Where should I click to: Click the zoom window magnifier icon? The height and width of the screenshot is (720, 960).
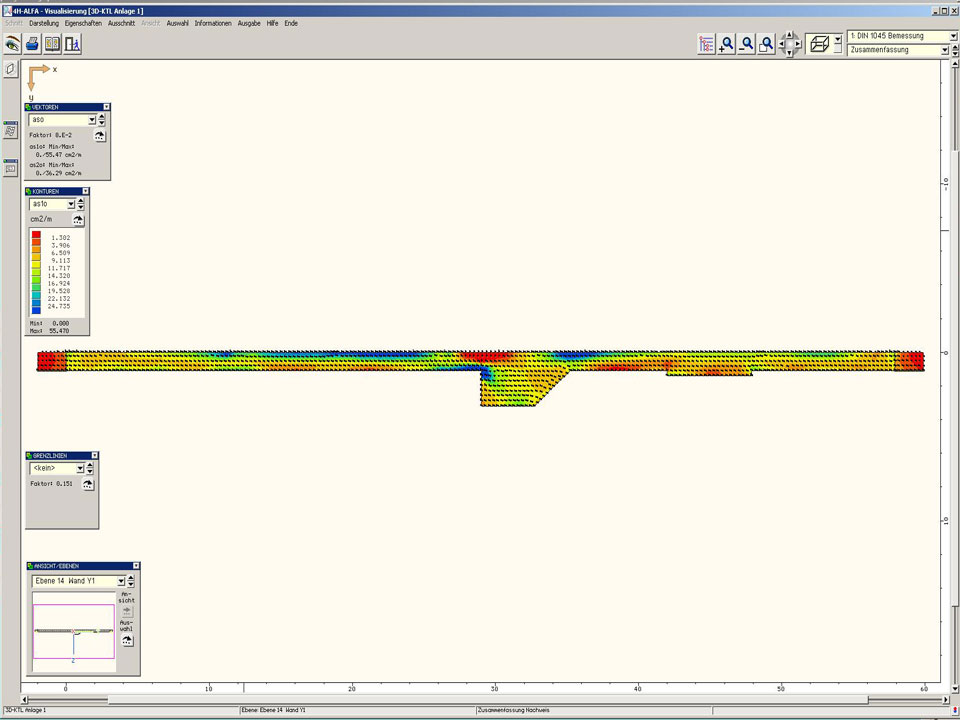pyautogui.click(x=767, y=44)
